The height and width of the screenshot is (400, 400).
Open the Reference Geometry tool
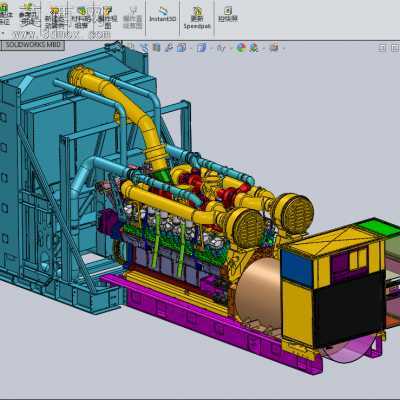(29, 15)
